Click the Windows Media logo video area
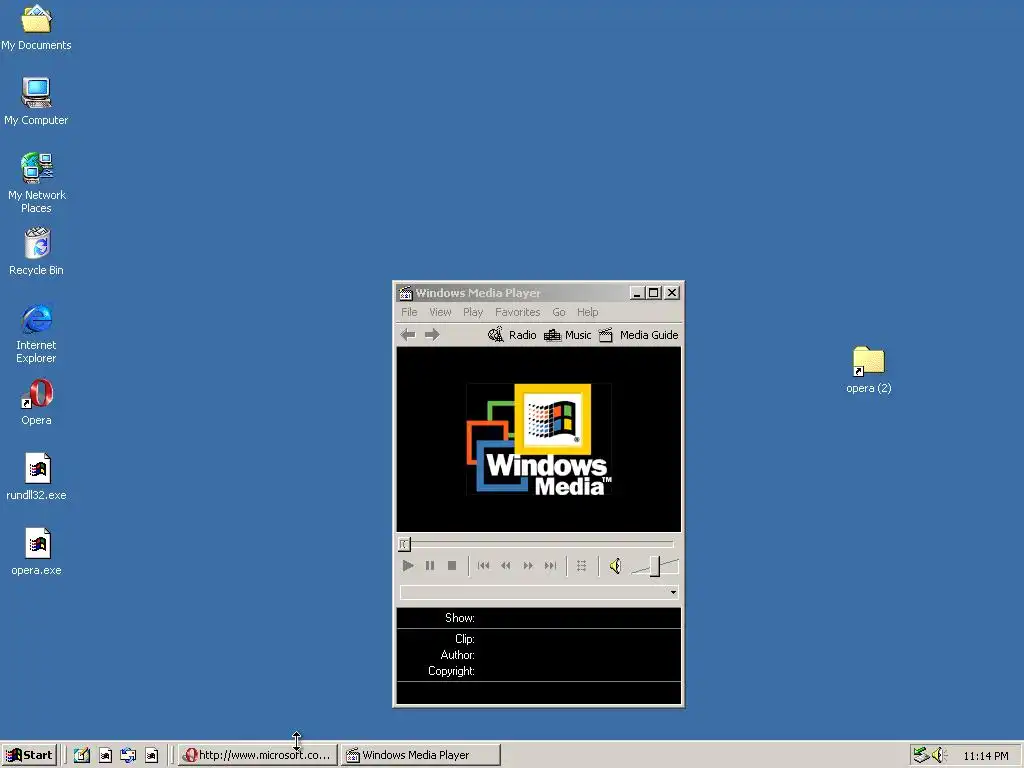The width and height of the screenshot is (1024, 768). point(539,440)
